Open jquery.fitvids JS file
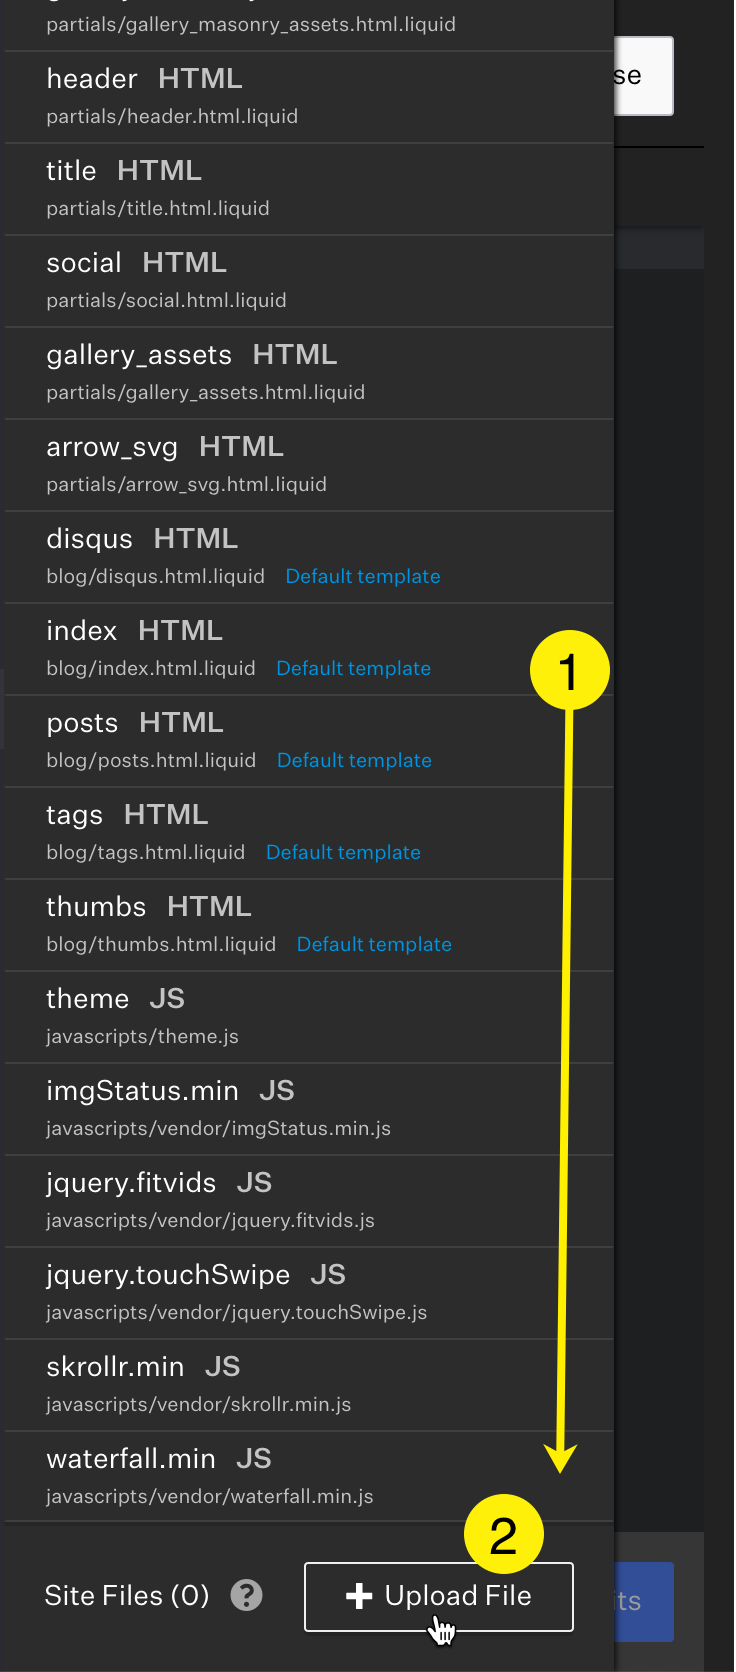This screenshot has width=736, height=1672. pyautogui.click(x=309, y=1201)
